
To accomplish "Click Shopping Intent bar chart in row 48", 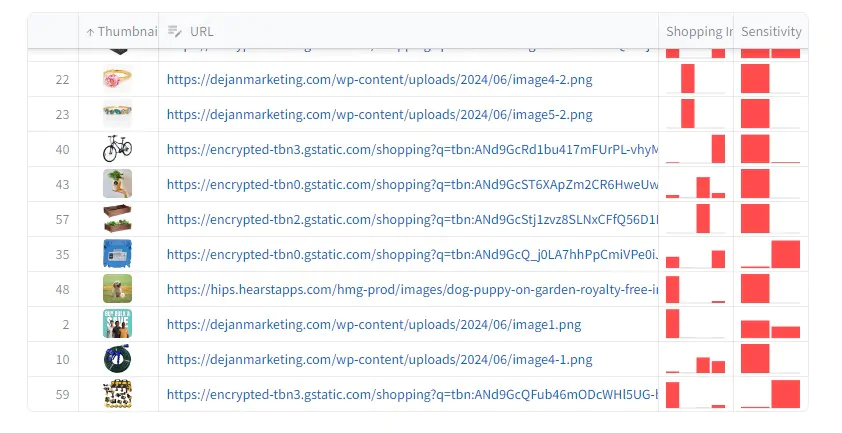I will (x=695, y=289).
